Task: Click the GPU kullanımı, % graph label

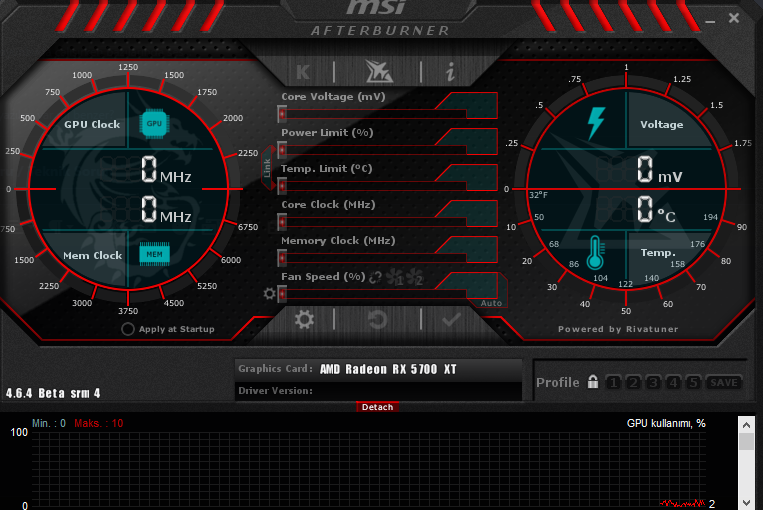Action: tap(666, 423)
